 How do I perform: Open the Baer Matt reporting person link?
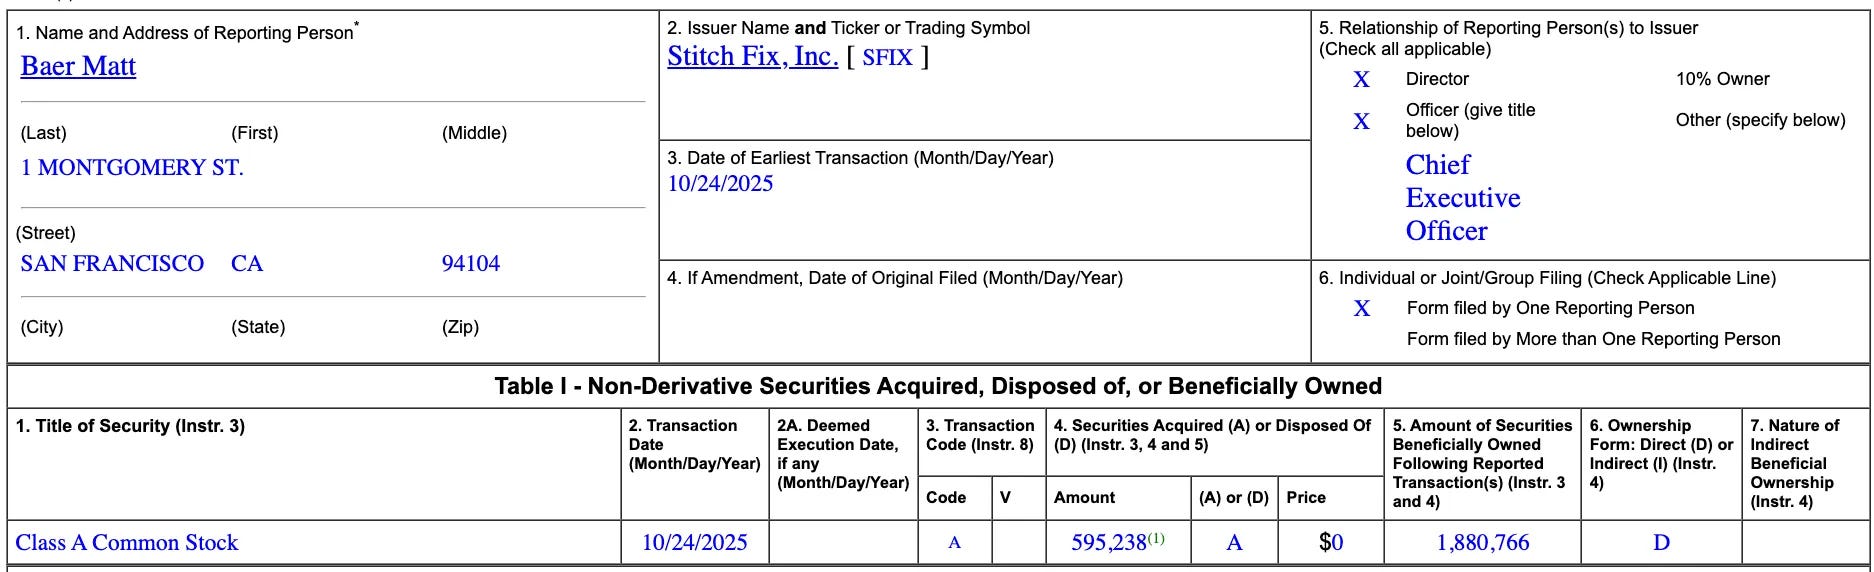[78, 66]
